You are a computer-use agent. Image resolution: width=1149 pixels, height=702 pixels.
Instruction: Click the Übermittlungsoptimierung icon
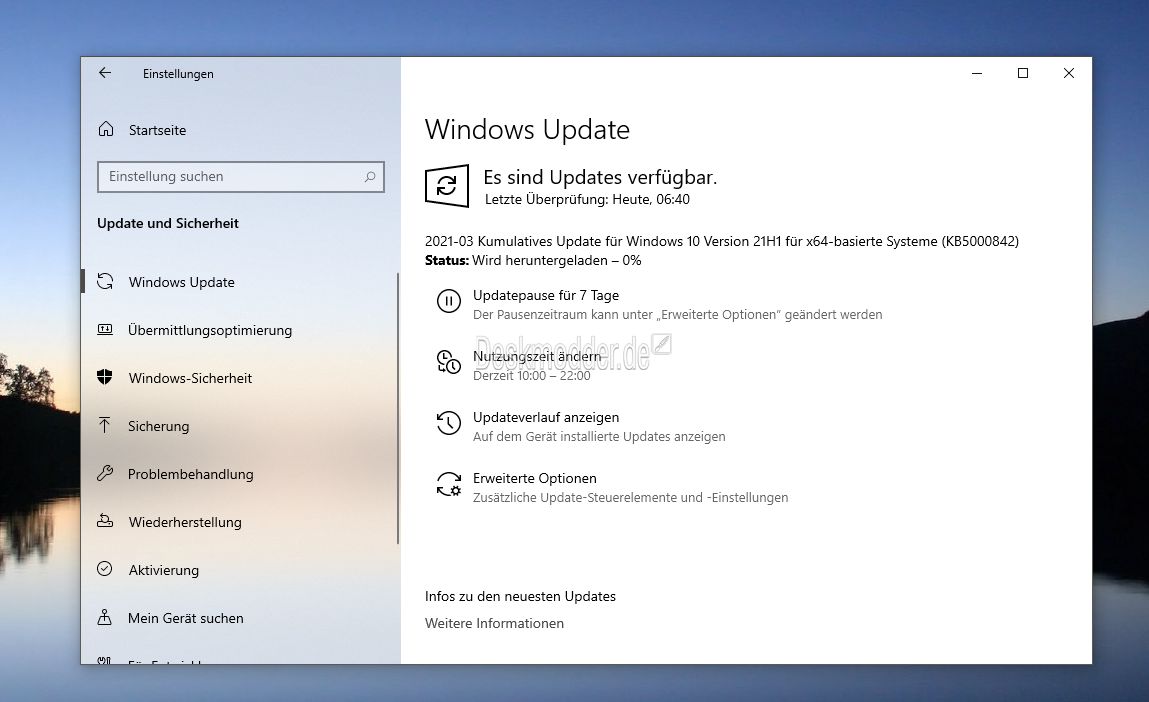point(106,330)
